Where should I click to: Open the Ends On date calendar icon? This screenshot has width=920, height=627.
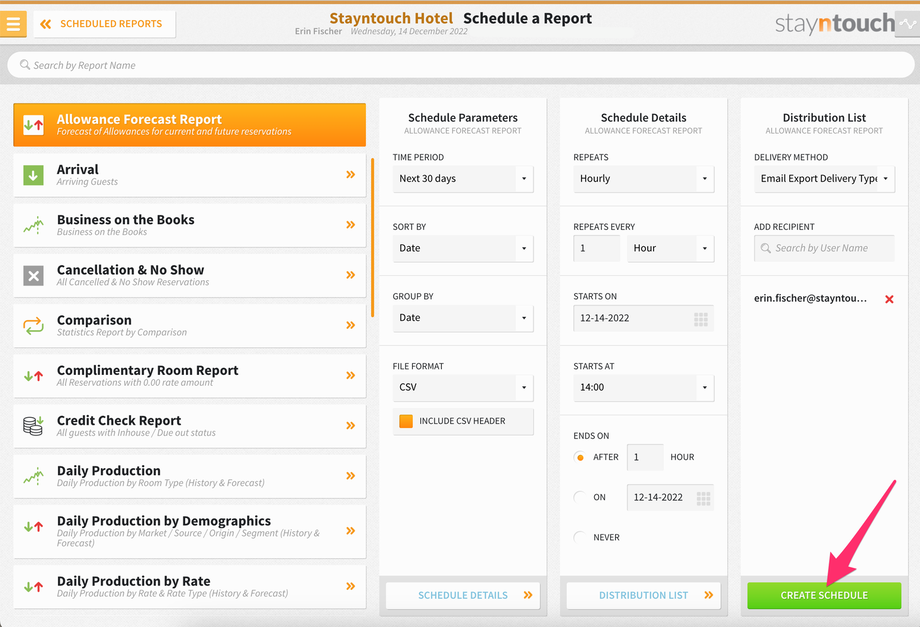703,499
